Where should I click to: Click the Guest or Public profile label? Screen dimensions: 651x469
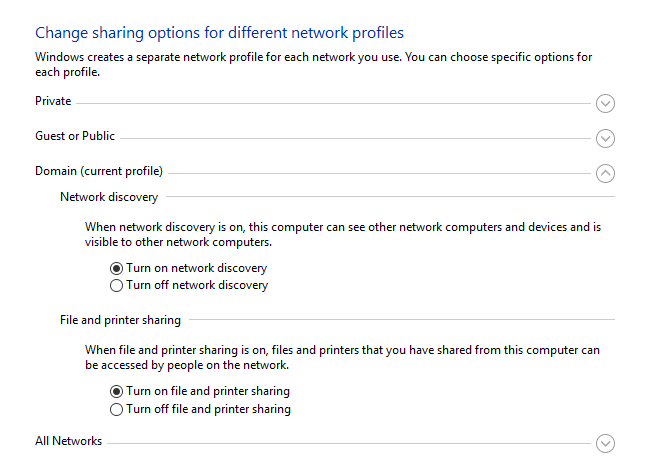75,136
